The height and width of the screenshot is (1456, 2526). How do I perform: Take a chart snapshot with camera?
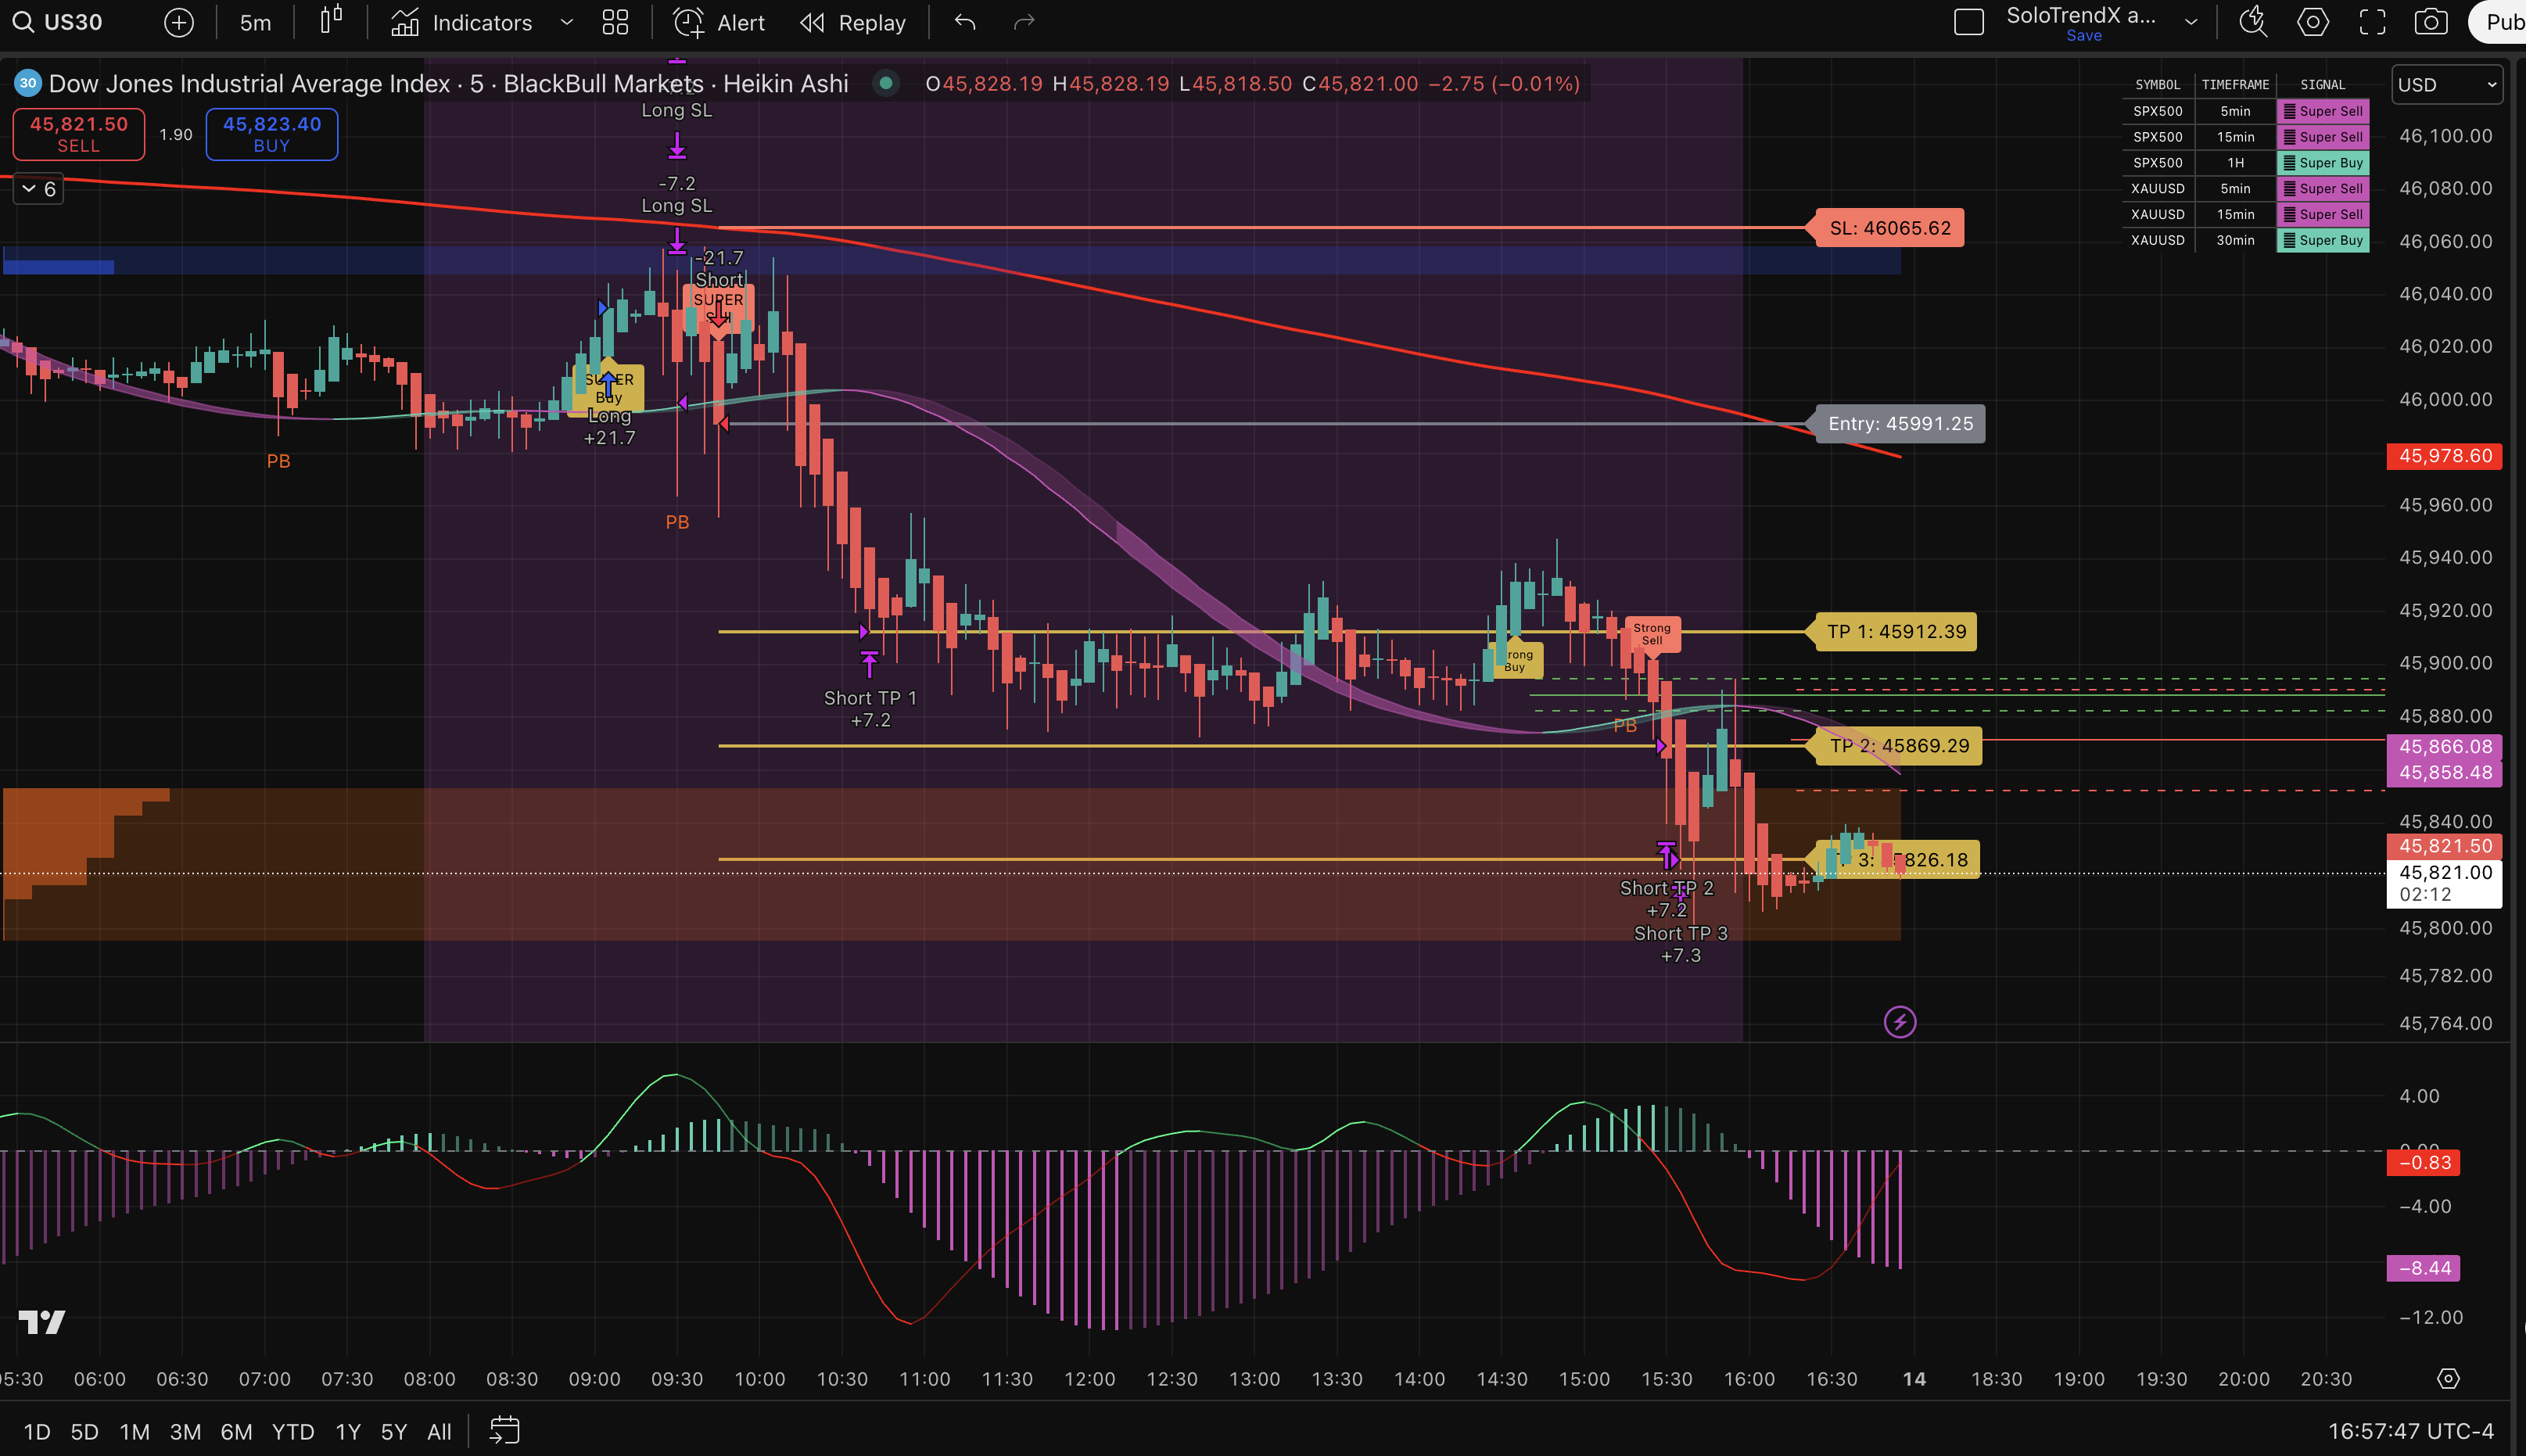pyautogui.click(x=2431, y=22)
